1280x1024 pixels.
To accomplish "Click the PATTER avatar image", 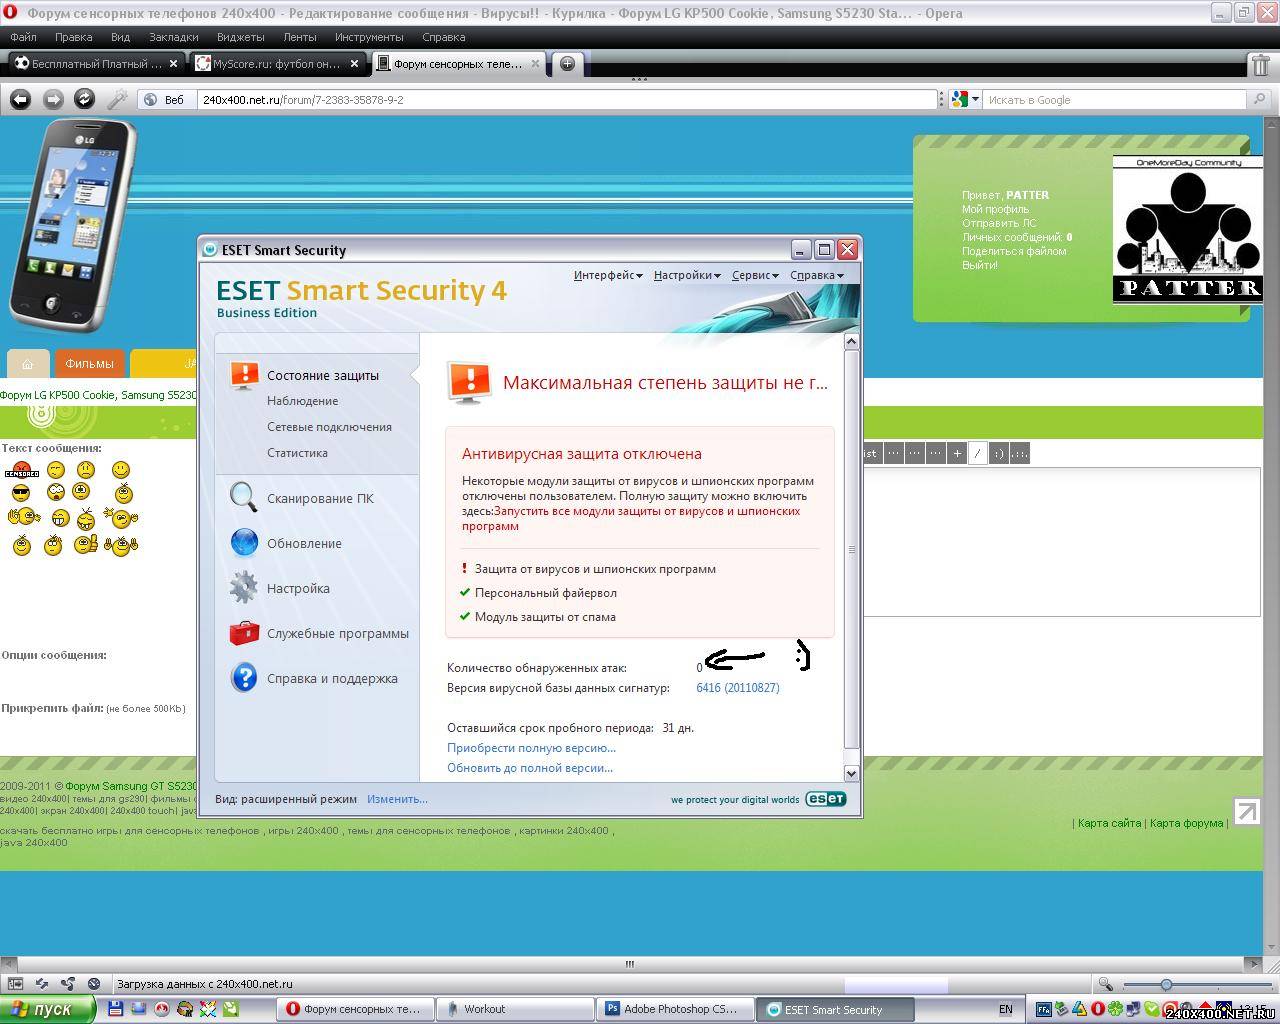I will pyautogui.click(x=1187, y=229).
